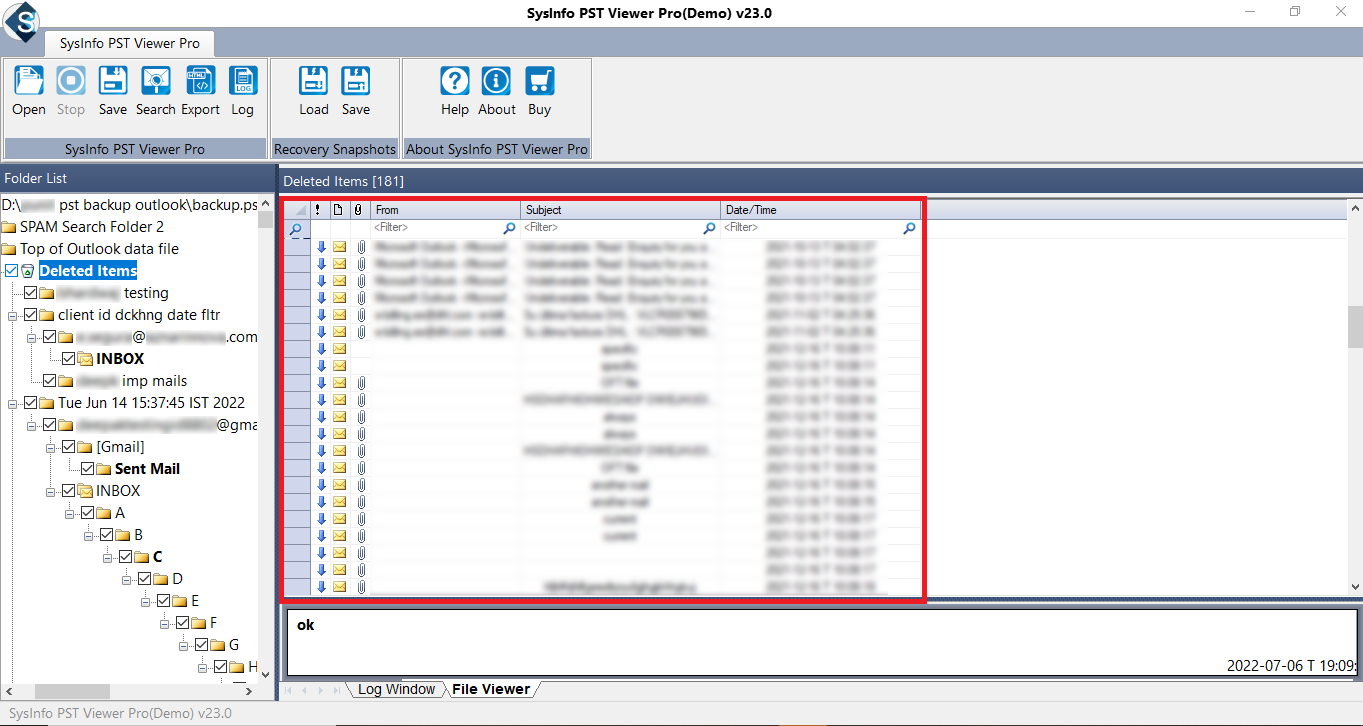Click the bold INBOX mail folder icon

coord(86,359)
